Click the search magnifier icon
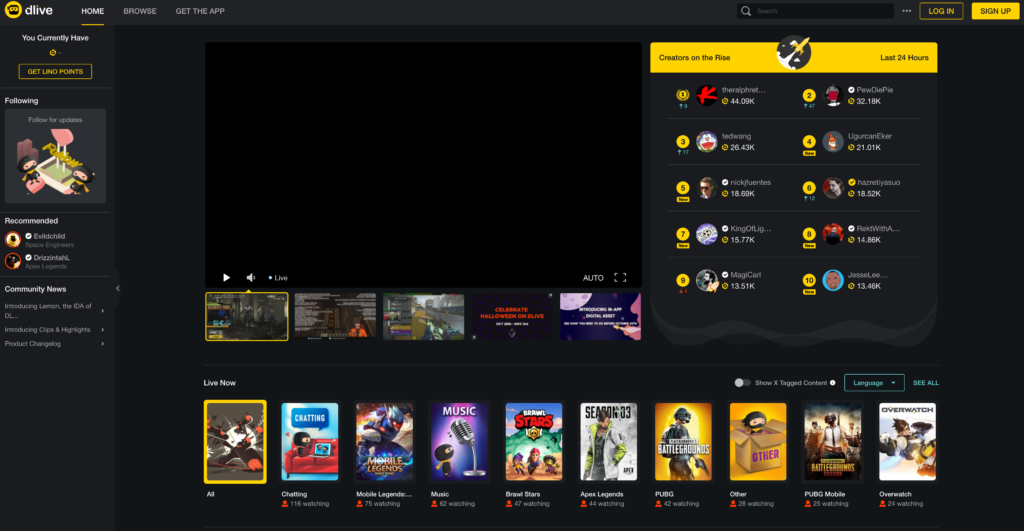This screenshot has height=531, width=1024. [746, 11]
